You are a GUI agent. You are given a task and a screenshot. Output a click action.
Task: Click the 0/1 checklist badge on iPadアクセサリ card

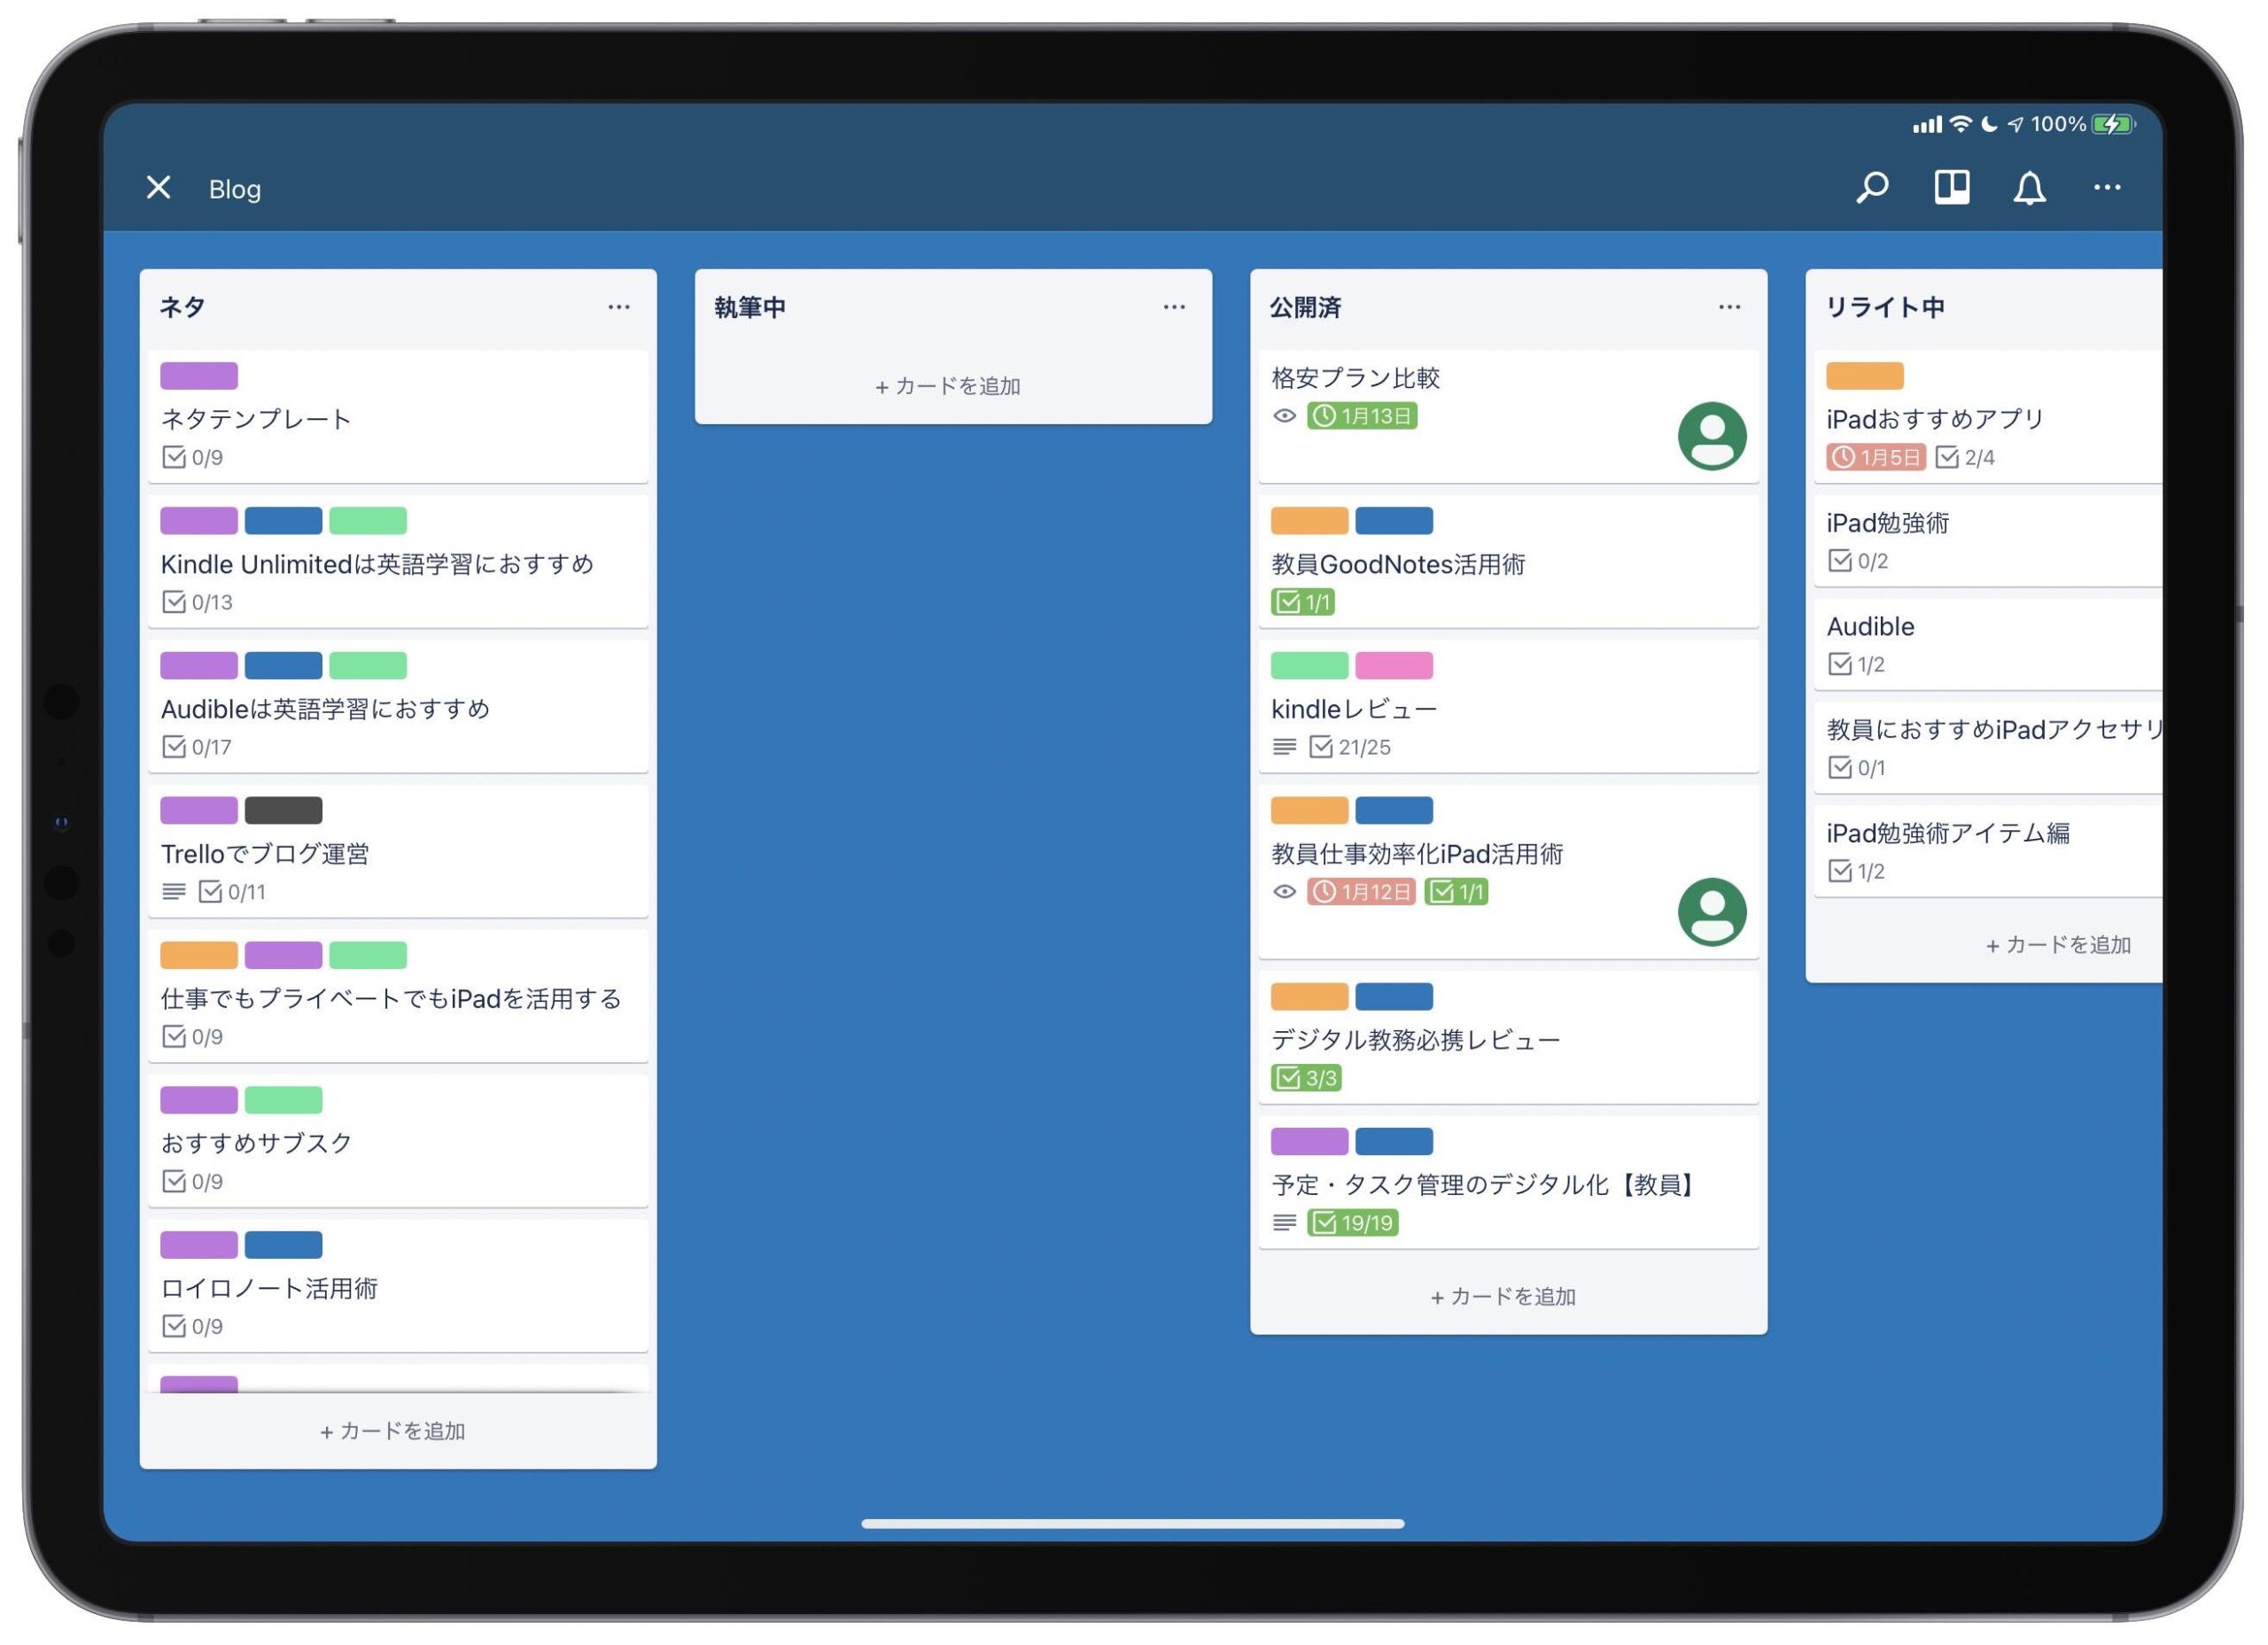click(1858, 768)
